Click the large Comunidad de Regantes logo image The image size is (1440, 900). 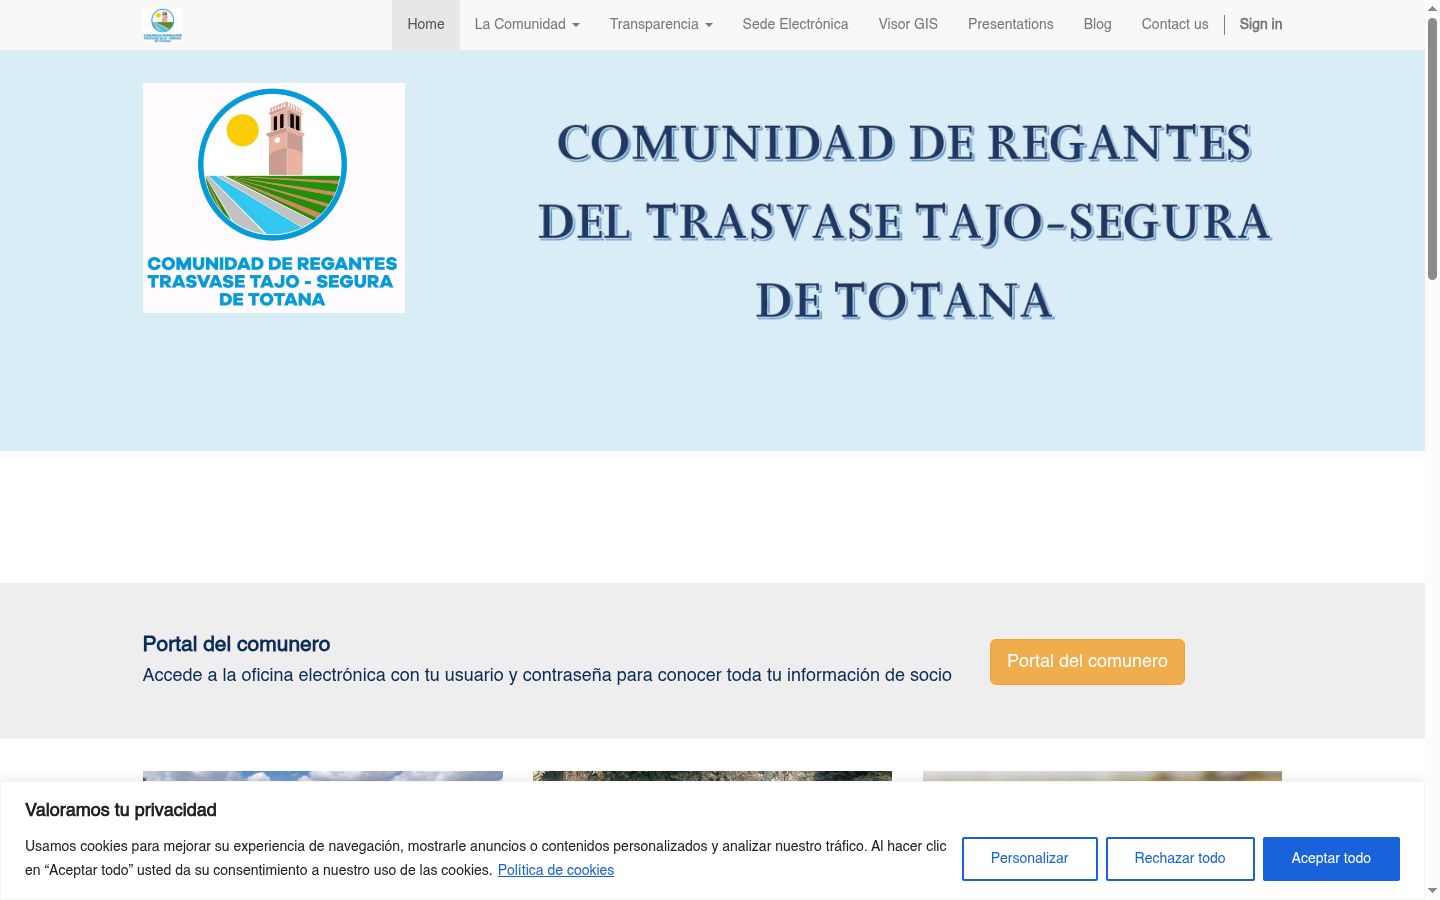(274, 198)
